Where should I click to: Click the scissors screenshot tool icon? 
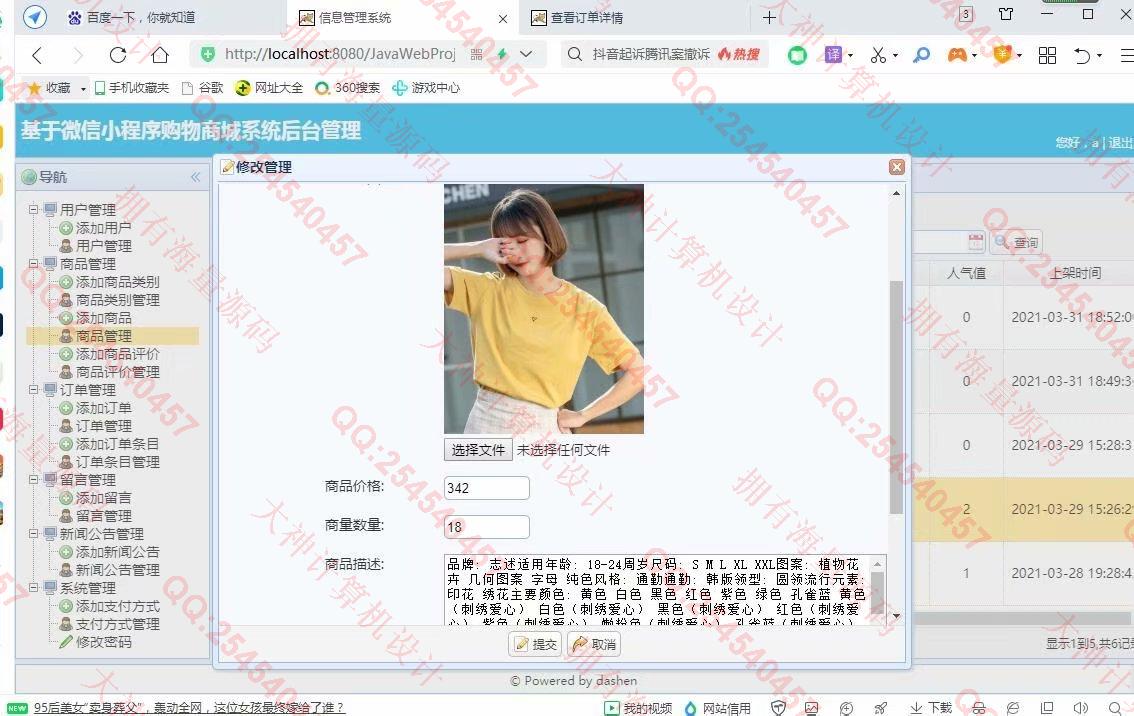[878, 55]
